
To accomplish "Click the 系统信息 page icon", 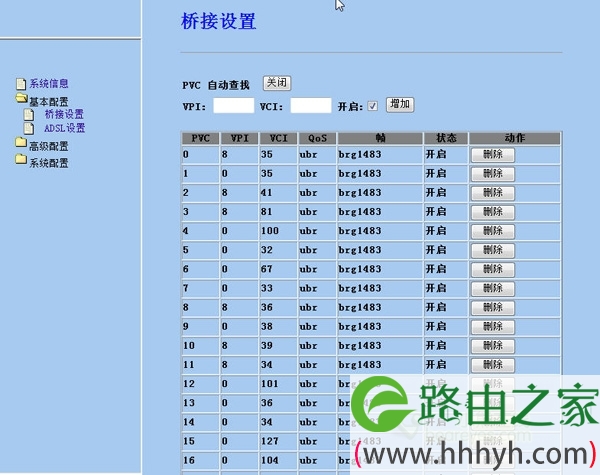I will pyautogui.click(x=21, y=84).
